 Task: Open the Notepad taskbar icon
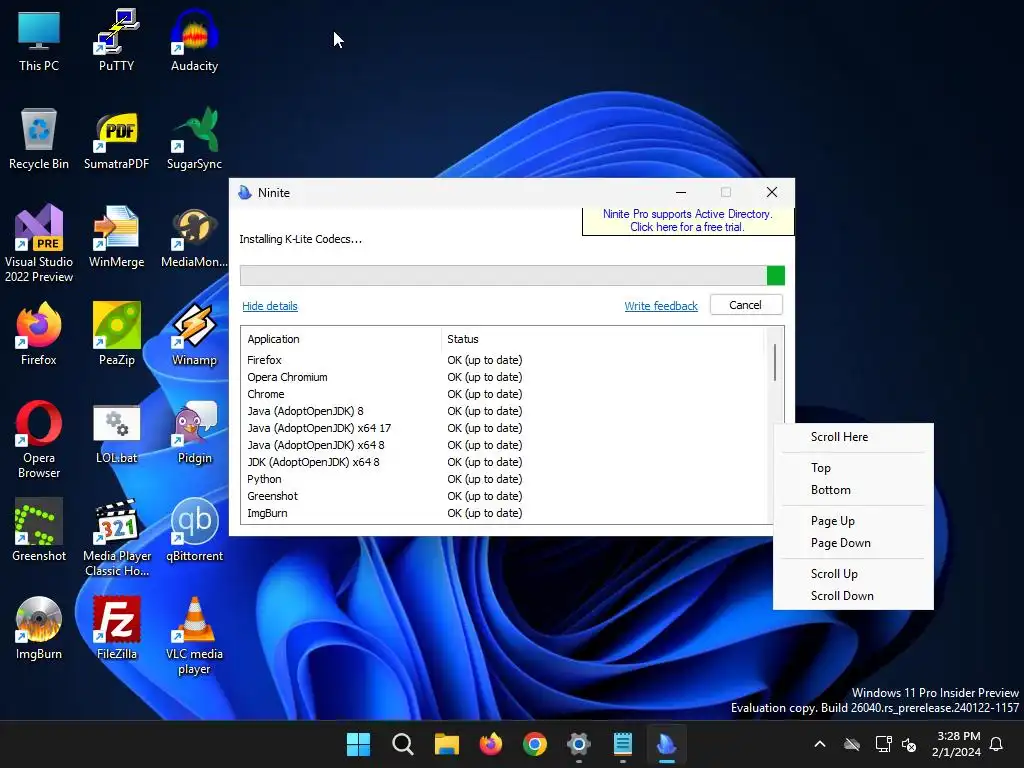(622, 744)
